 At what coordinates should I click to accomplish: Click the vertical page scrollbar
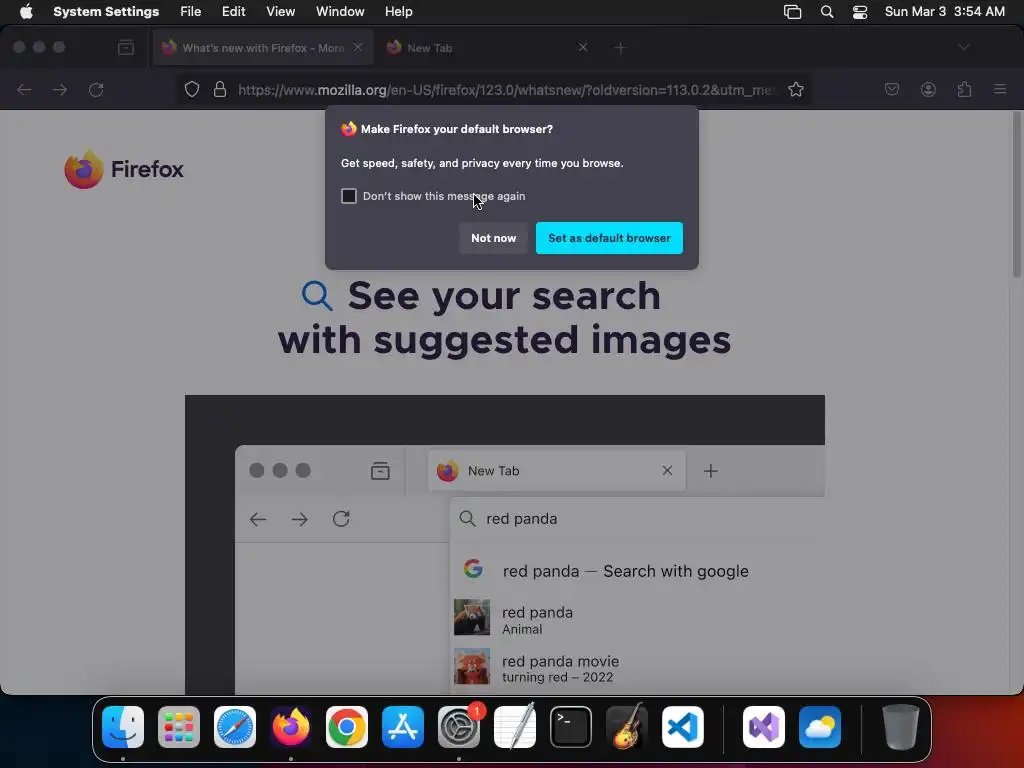click(1017, 196)
